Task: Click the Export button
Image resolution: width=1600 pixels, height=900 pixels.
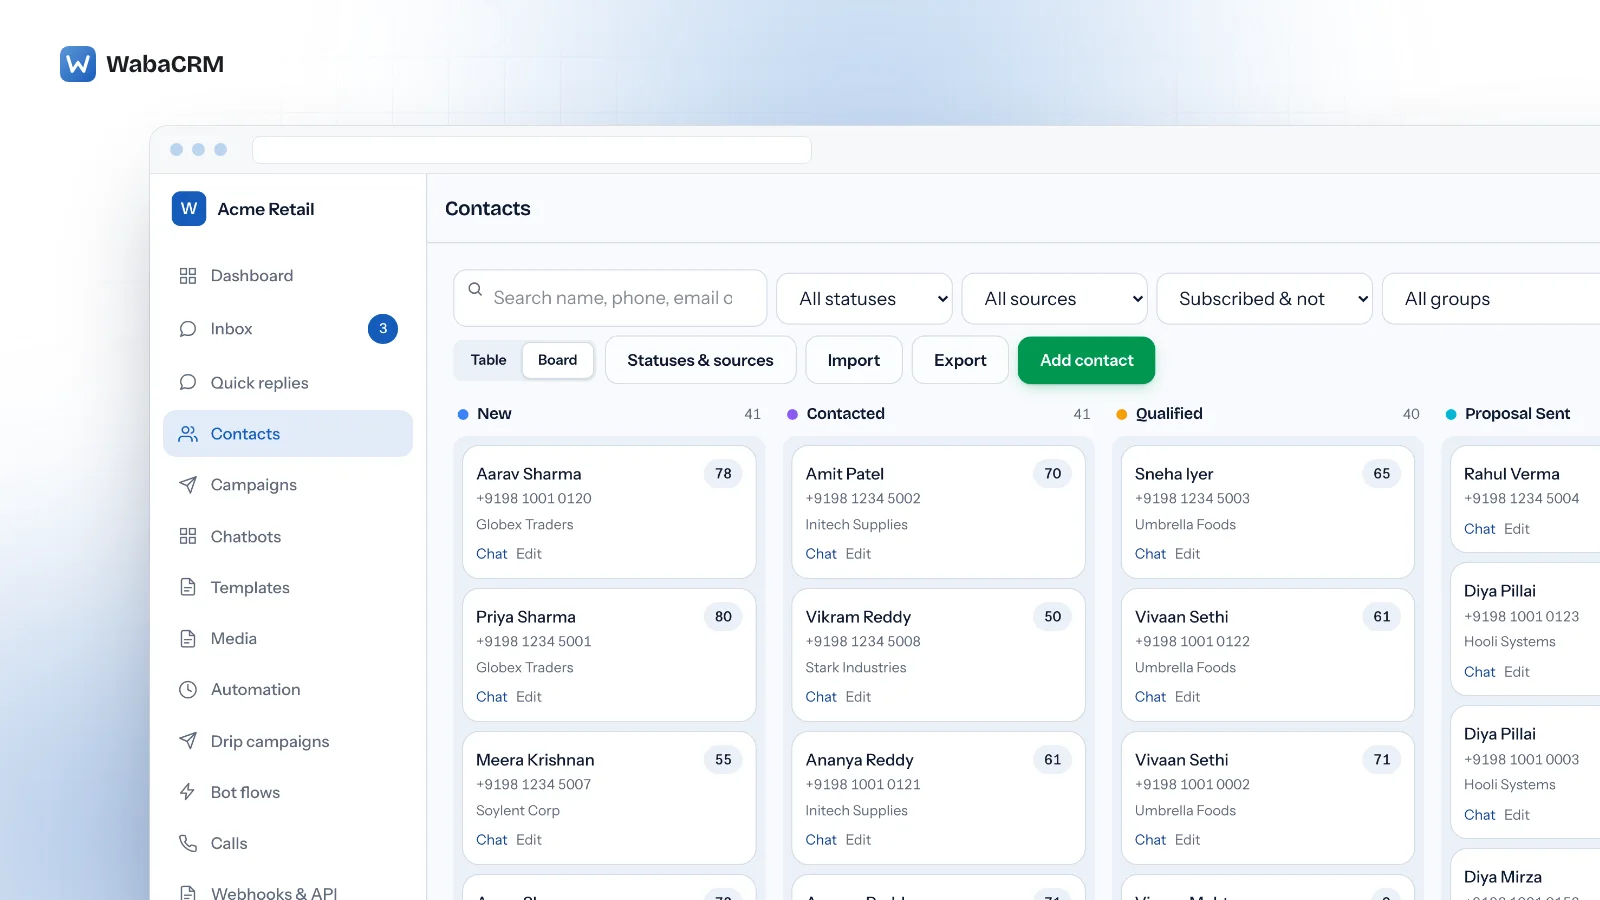Action: pyautogui.click(x=960, y=360)
